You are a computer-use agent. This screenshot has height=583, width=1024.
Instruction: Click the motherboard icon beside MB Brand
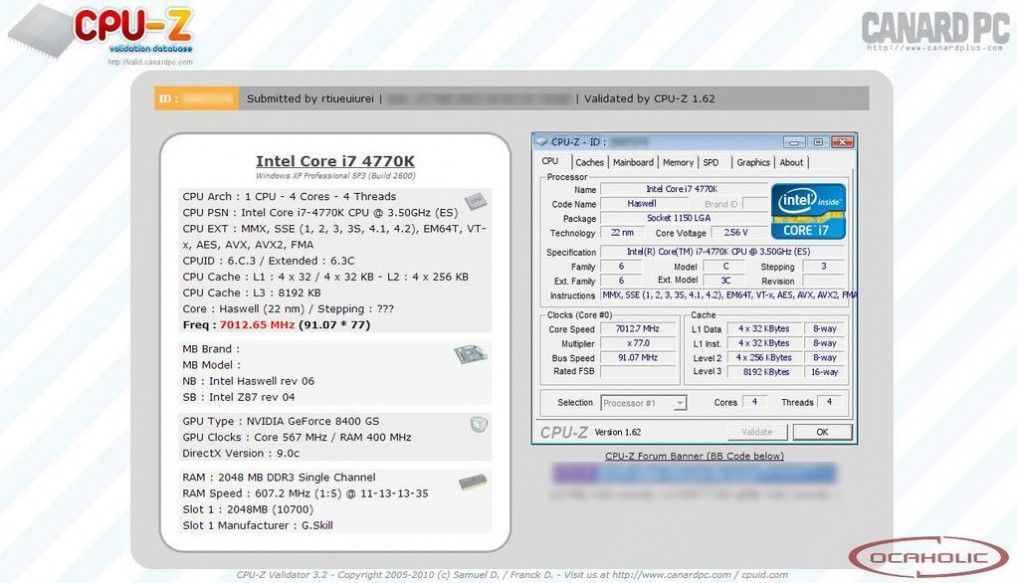click(x=470, y=355)
